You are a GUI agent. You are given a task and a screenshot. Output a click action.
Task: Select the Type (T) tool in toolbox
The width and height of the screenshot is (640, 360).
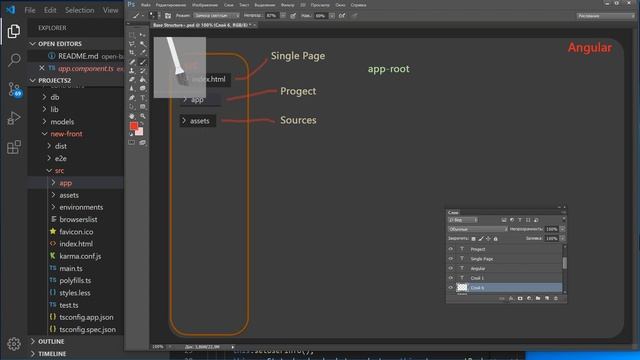(142, 98)
